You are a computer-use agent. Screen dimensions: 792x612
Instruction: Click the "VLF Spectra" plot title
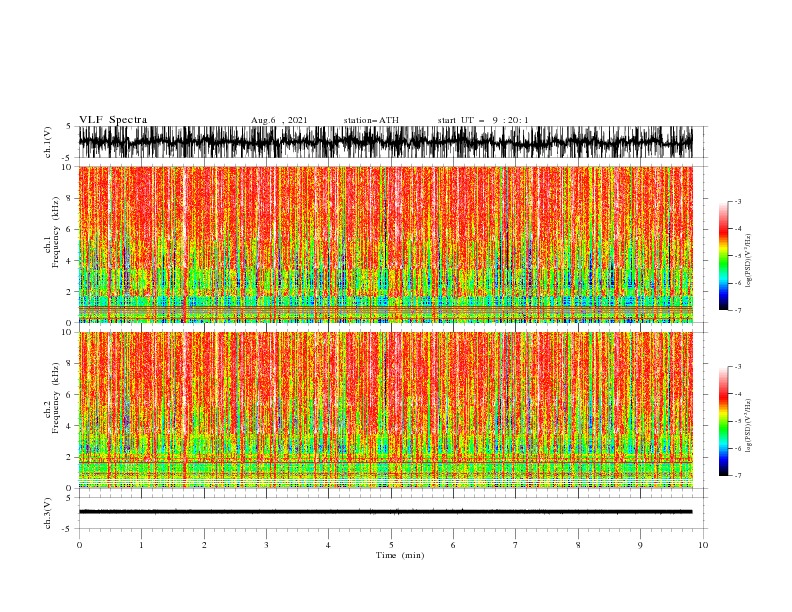[x=113, y=120]
